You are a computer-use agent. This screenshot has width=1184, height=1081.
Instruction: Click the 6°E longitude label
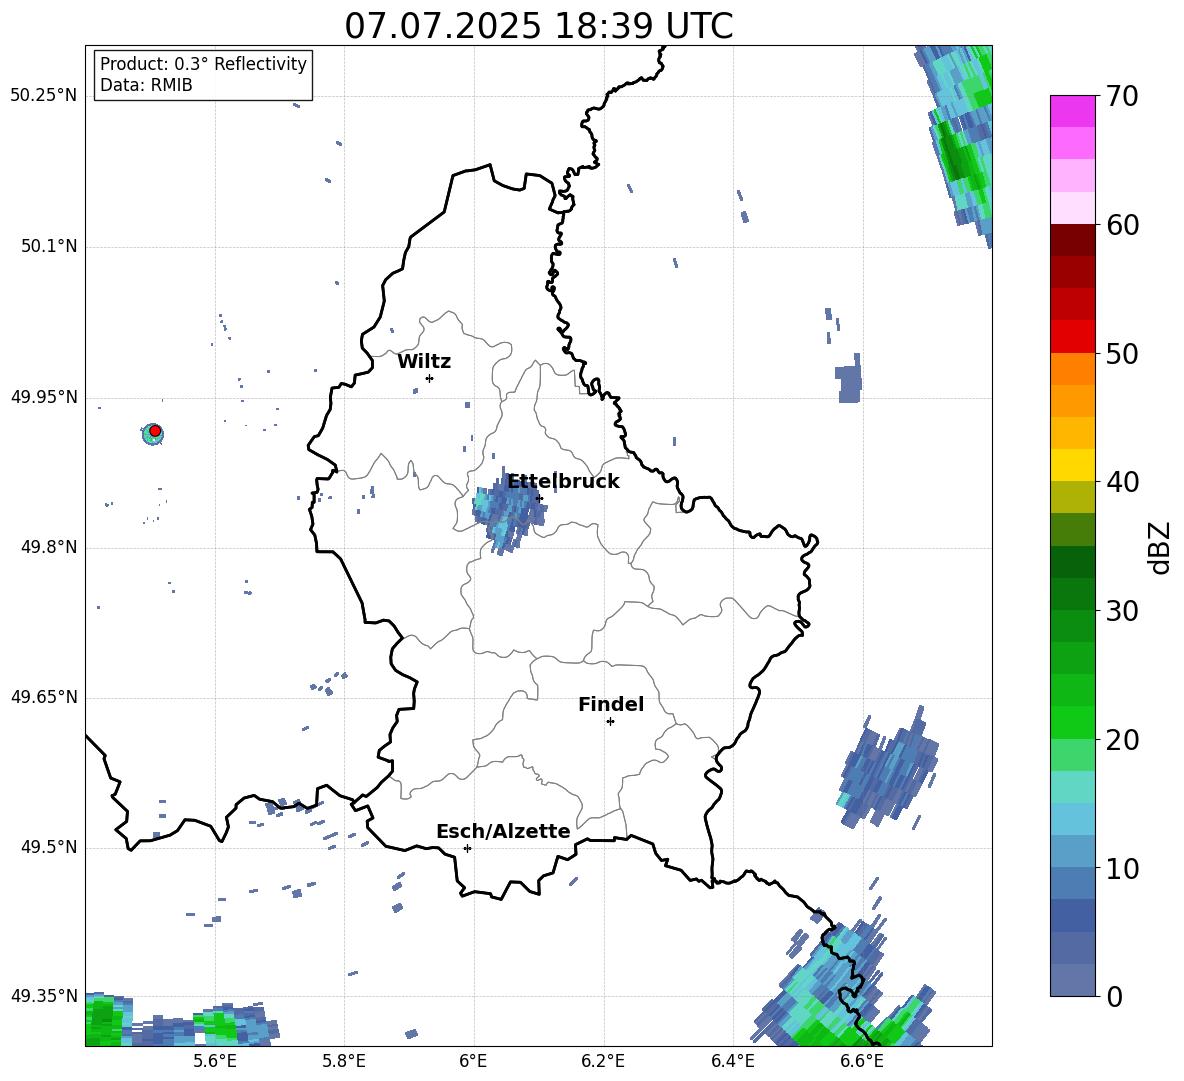coord(473,1062)
